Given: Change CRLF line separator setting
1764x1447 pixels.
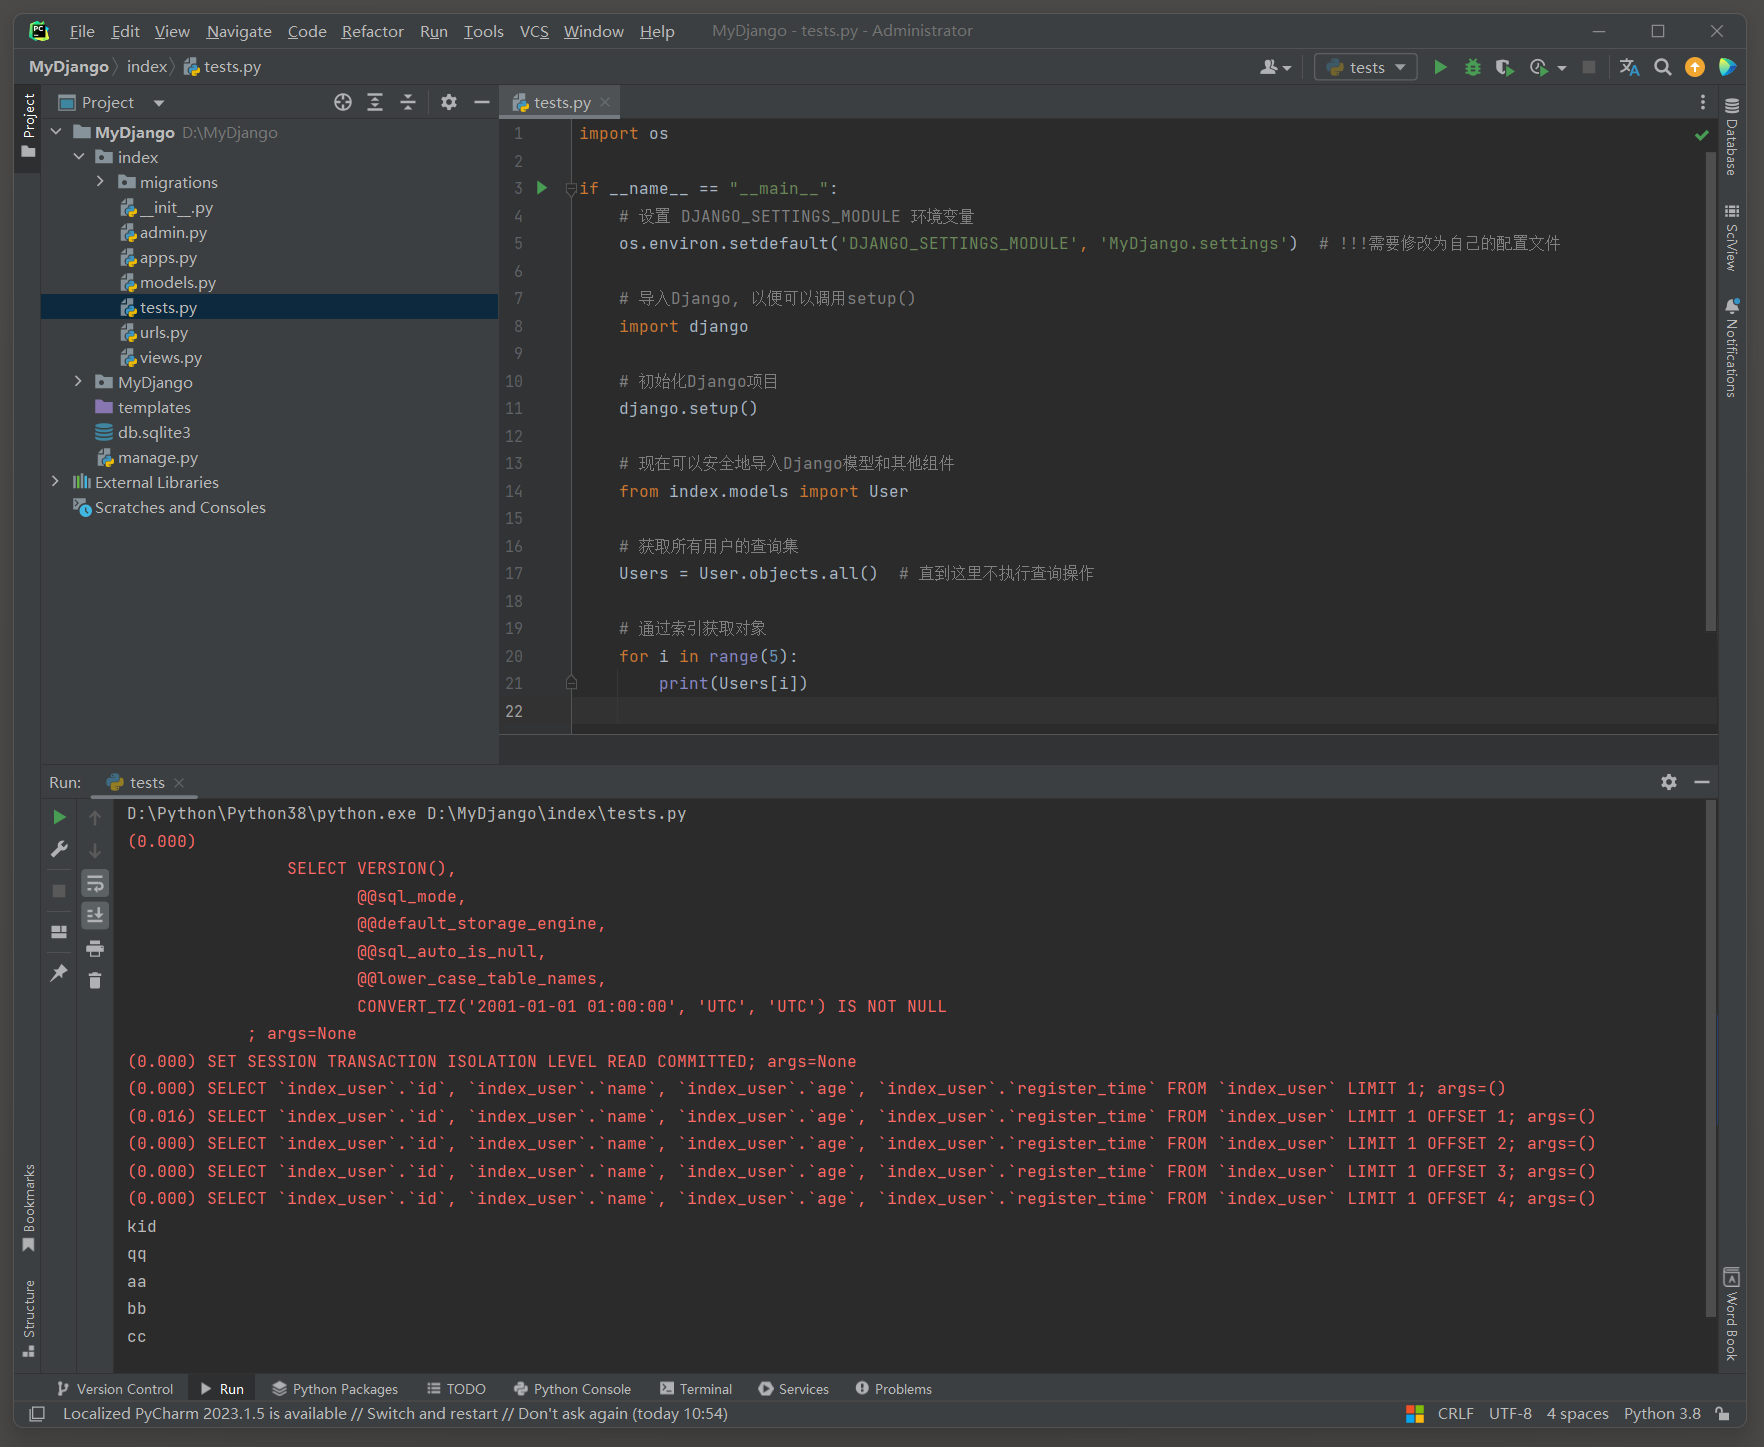Looking at the screenshot, I should tap(1455, 1414).
